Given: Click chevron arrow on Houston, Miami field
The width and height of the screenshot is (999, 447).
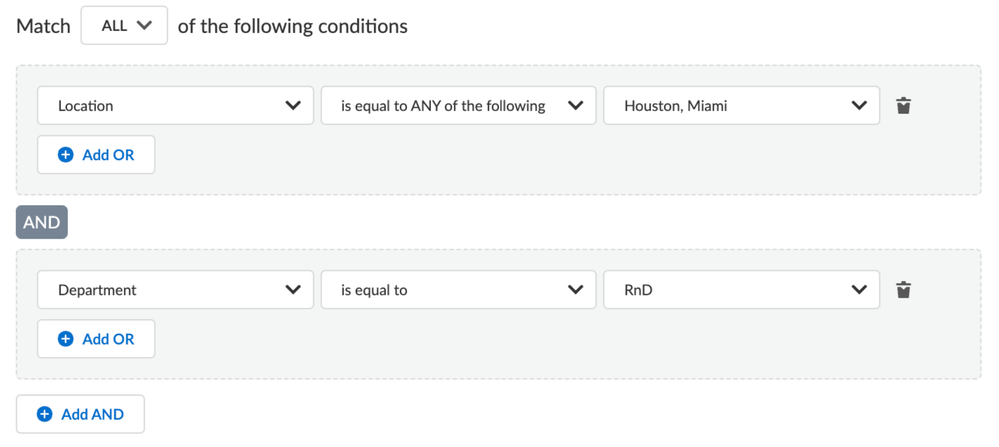Looking at the screenshot, I should tap(859, 106).
